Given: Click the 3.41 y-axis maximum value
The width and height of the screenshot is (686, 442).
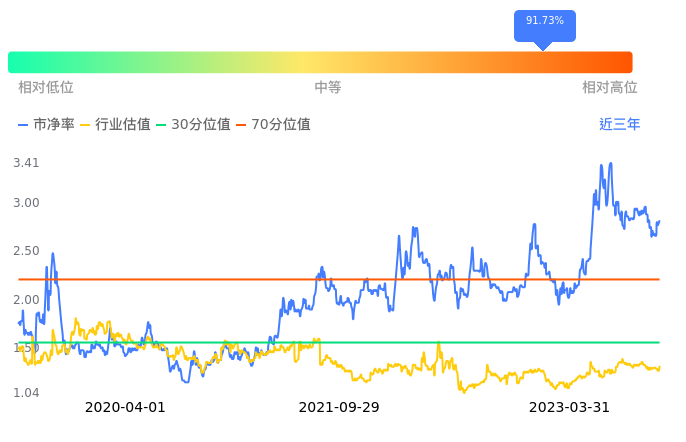Looking at the screenshot, I should 26,163.
